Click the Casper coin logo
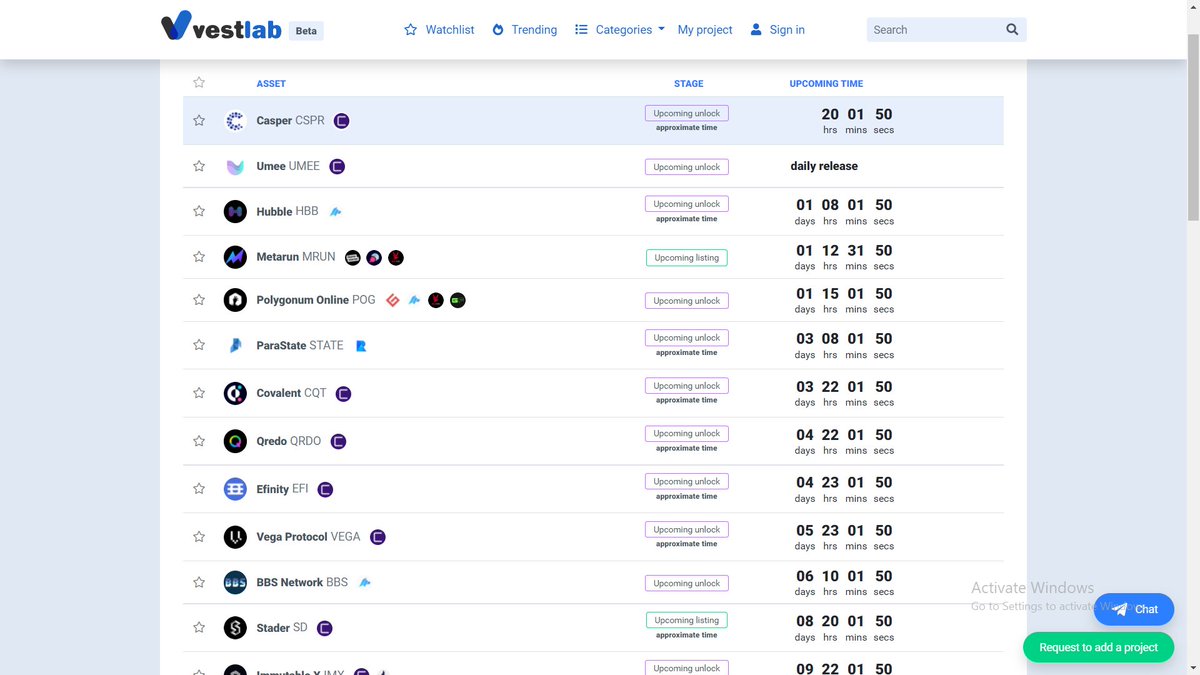This screenshot has height=675, width=1200. [235, 121]
